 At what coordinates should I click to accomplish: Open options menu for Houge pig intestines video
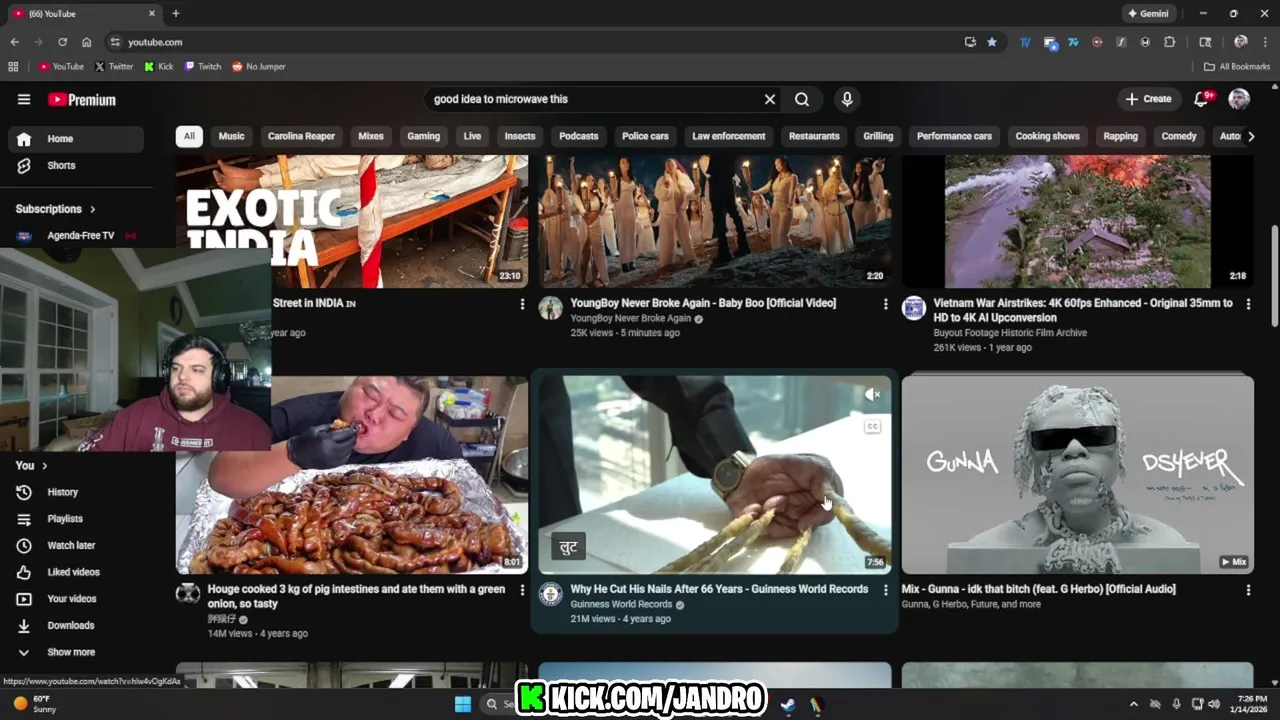click(522, 590)
